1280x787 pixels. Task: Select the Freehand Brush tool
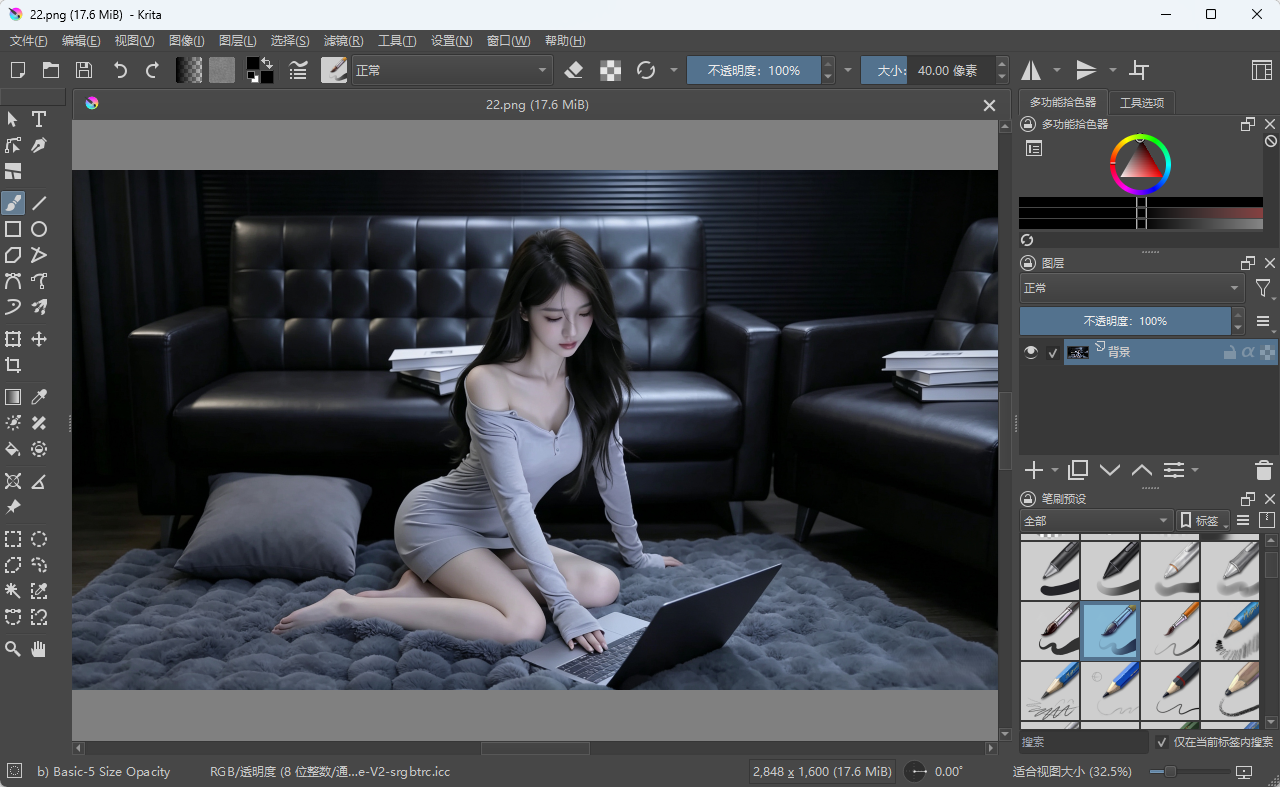point(13,203)
